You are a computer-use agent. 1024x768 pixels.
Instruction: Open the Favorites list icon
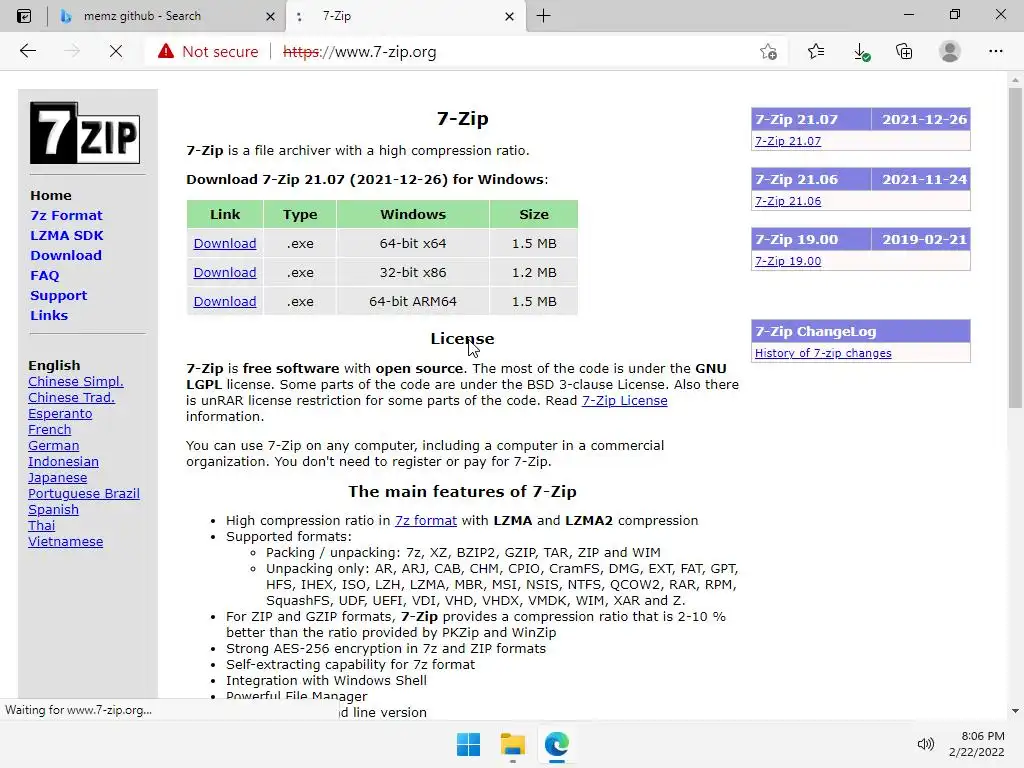(x=816, y=51)
